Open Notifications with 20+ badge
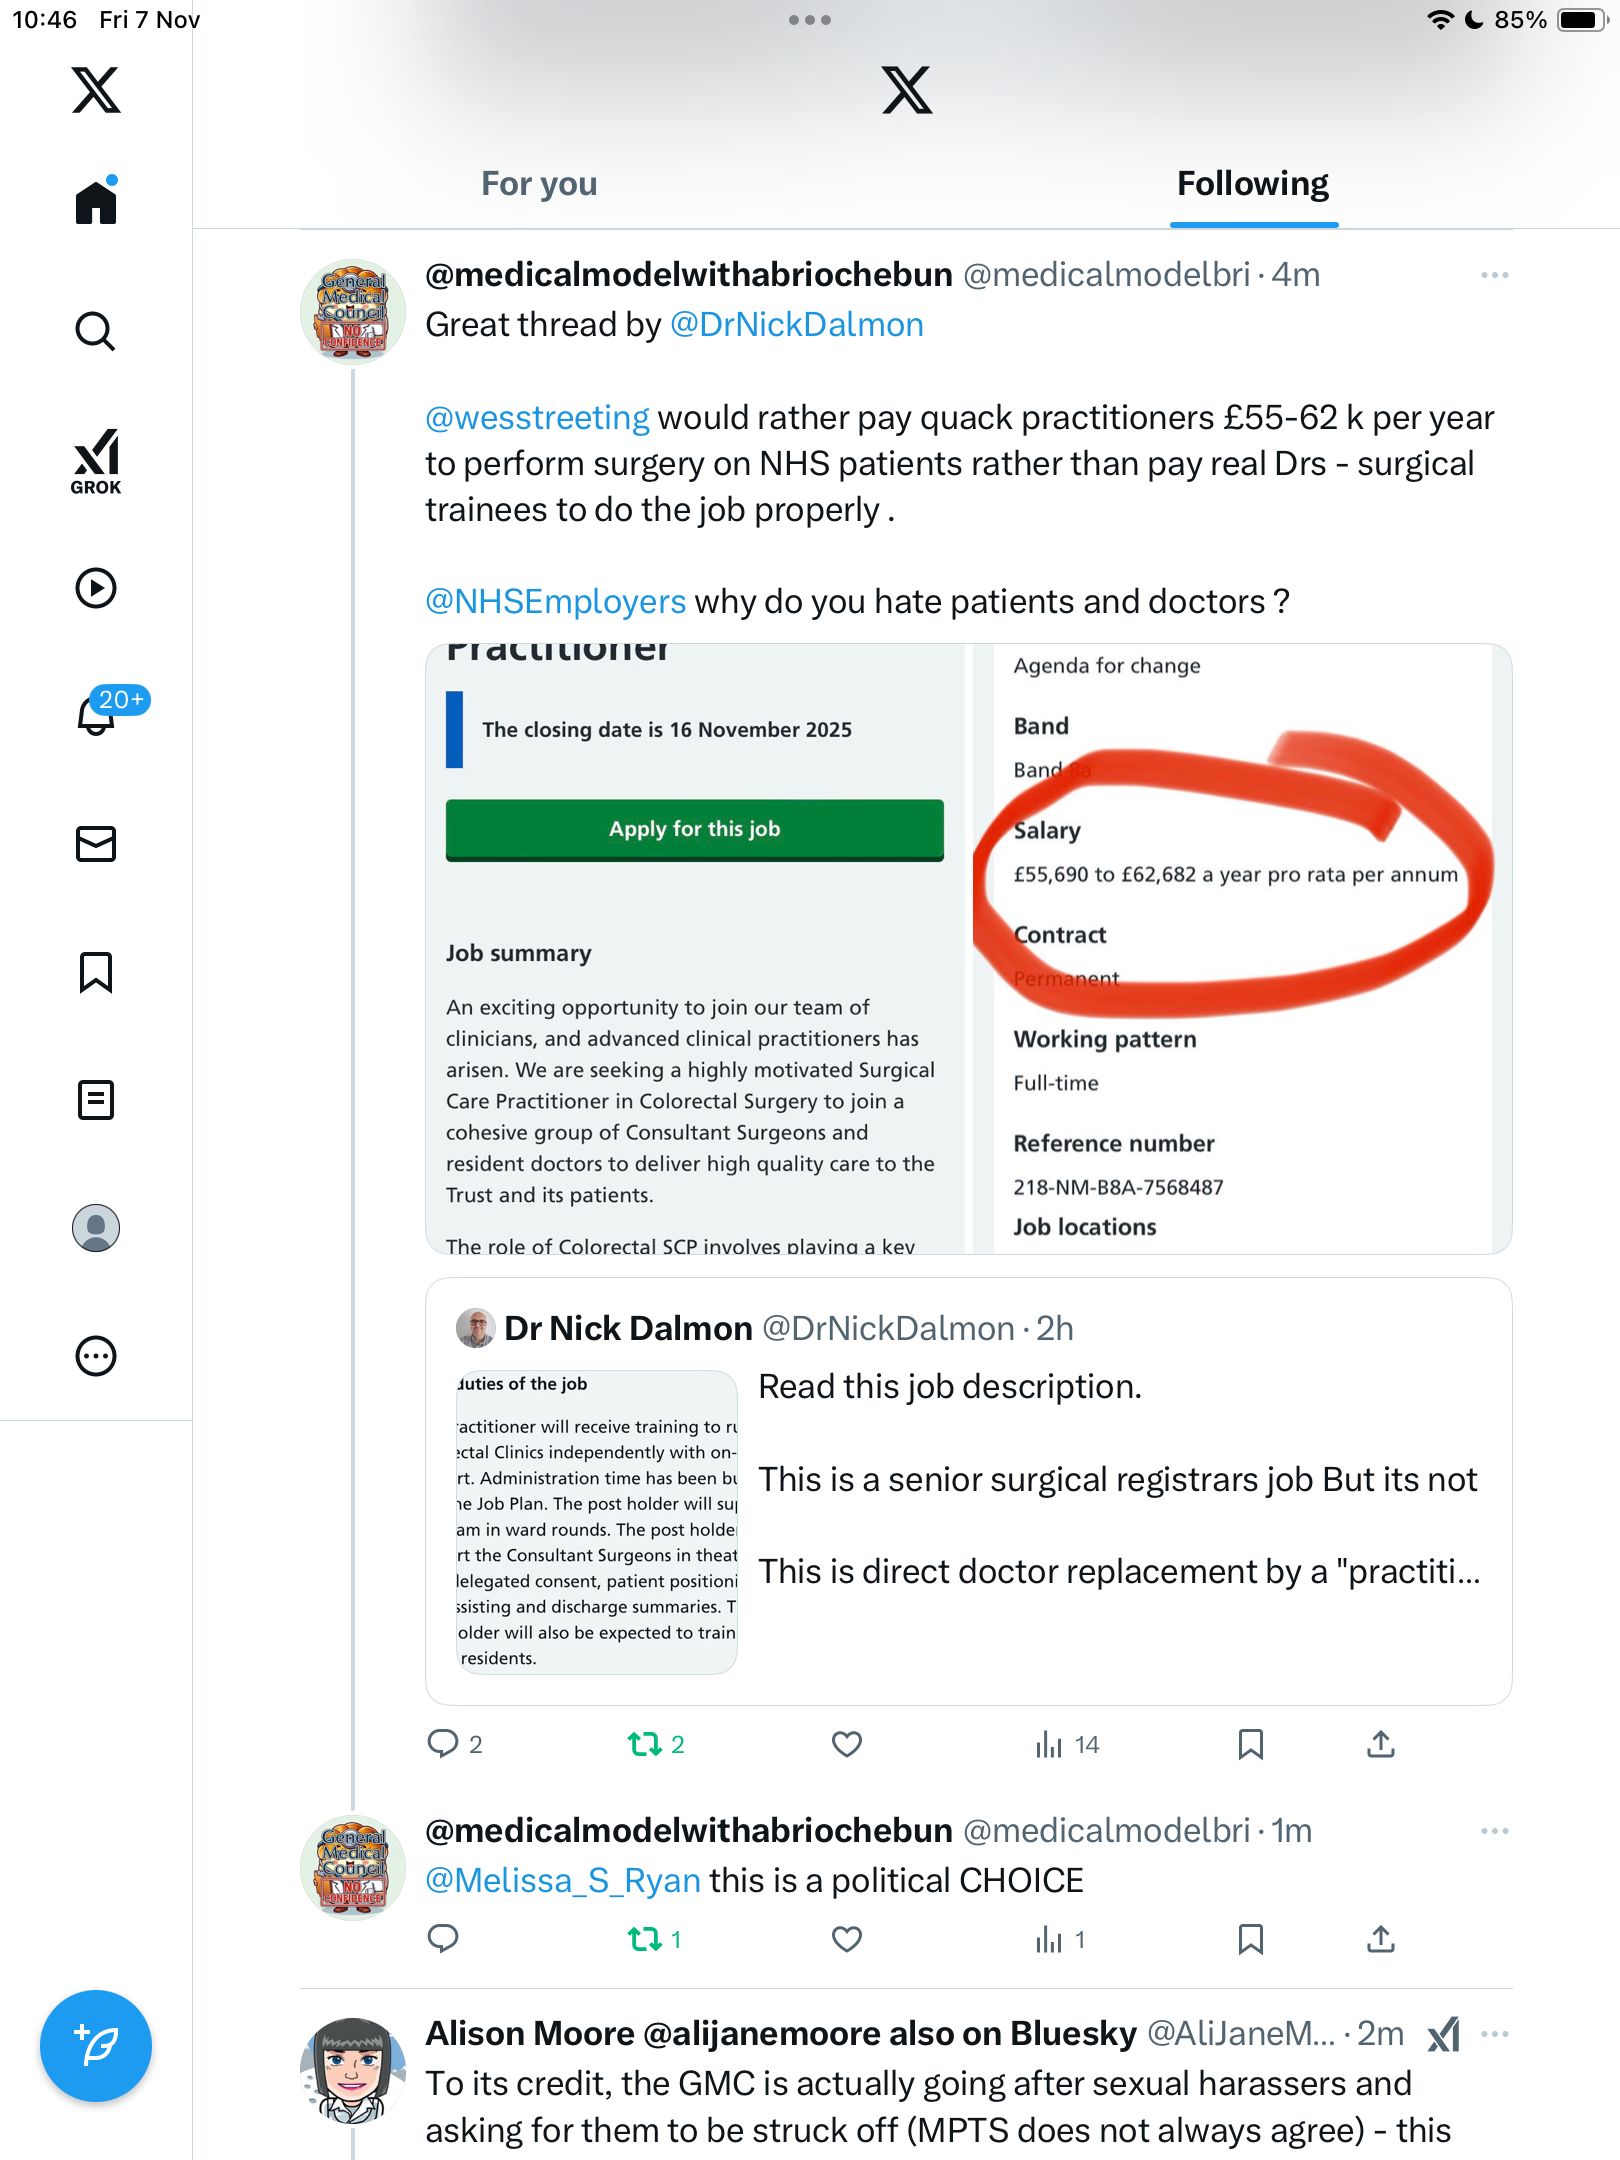Image resolution: width=1620 pixels, height=2160 pixels. [98, 715]
